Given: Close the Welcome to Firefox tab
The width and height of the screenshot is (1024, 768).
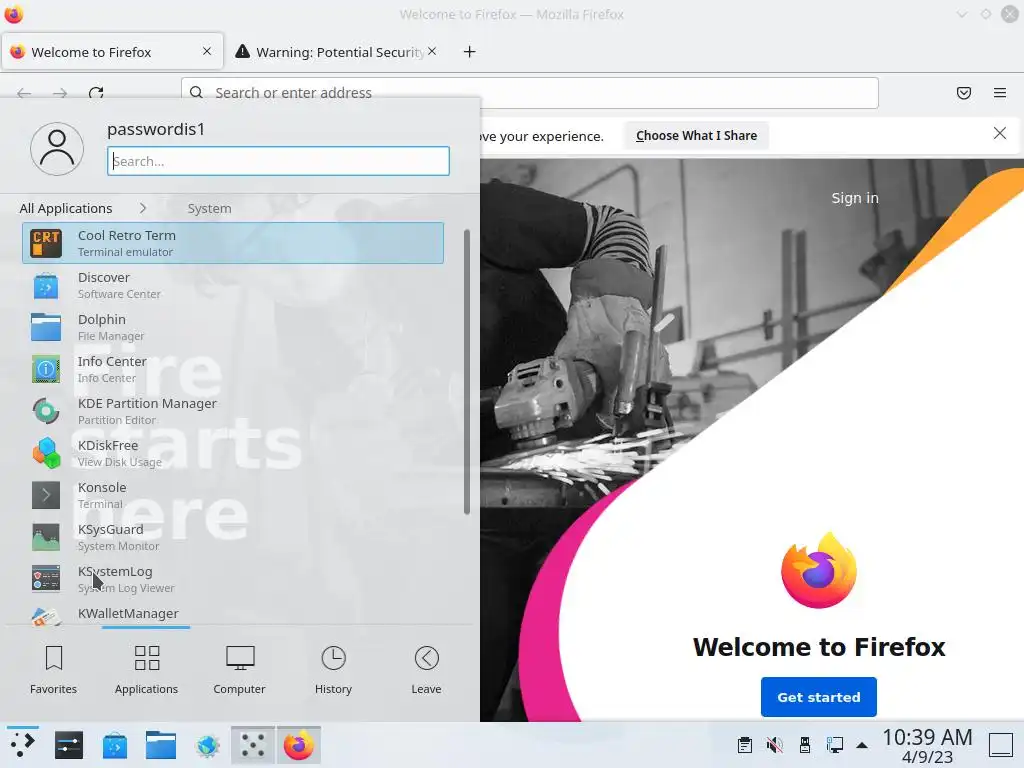Looking at the screenshot, I should click(207, 51).
